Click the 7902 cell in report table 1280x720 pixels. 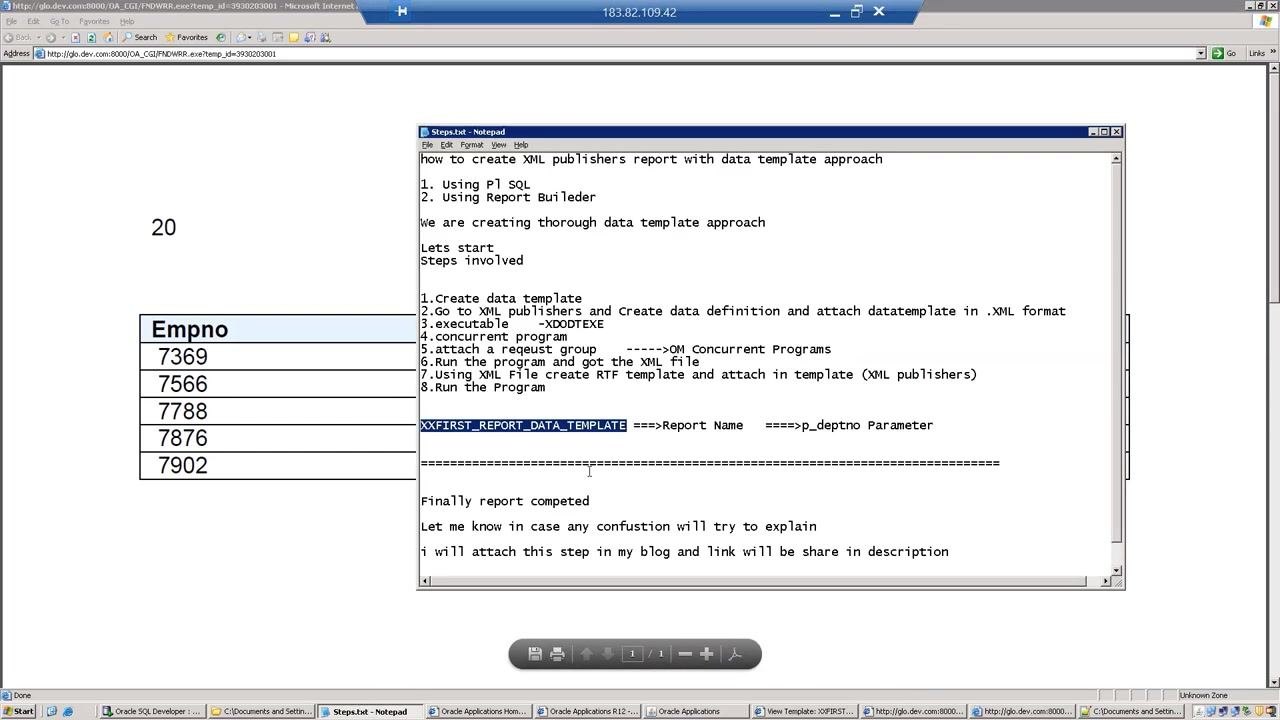(183, 465)
